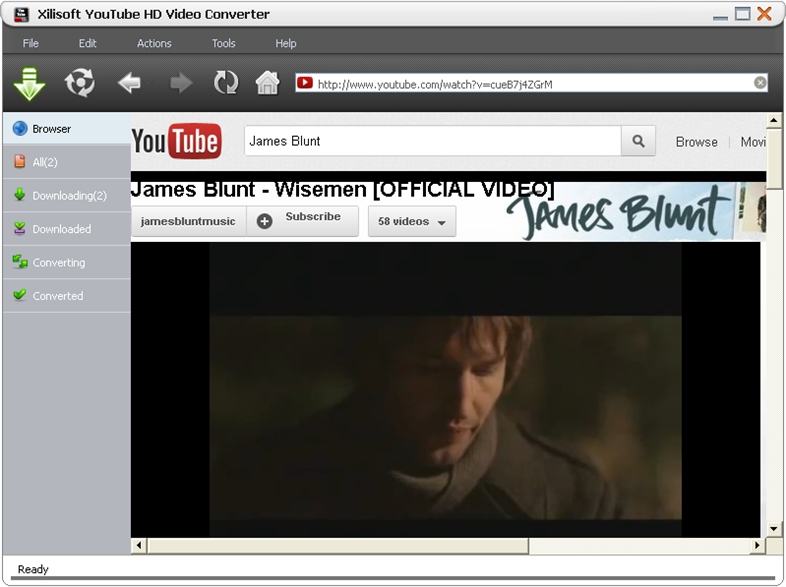Open the Actions menu
The width and height of the screenshot is (786, 587).
click(x=154, y=44)
